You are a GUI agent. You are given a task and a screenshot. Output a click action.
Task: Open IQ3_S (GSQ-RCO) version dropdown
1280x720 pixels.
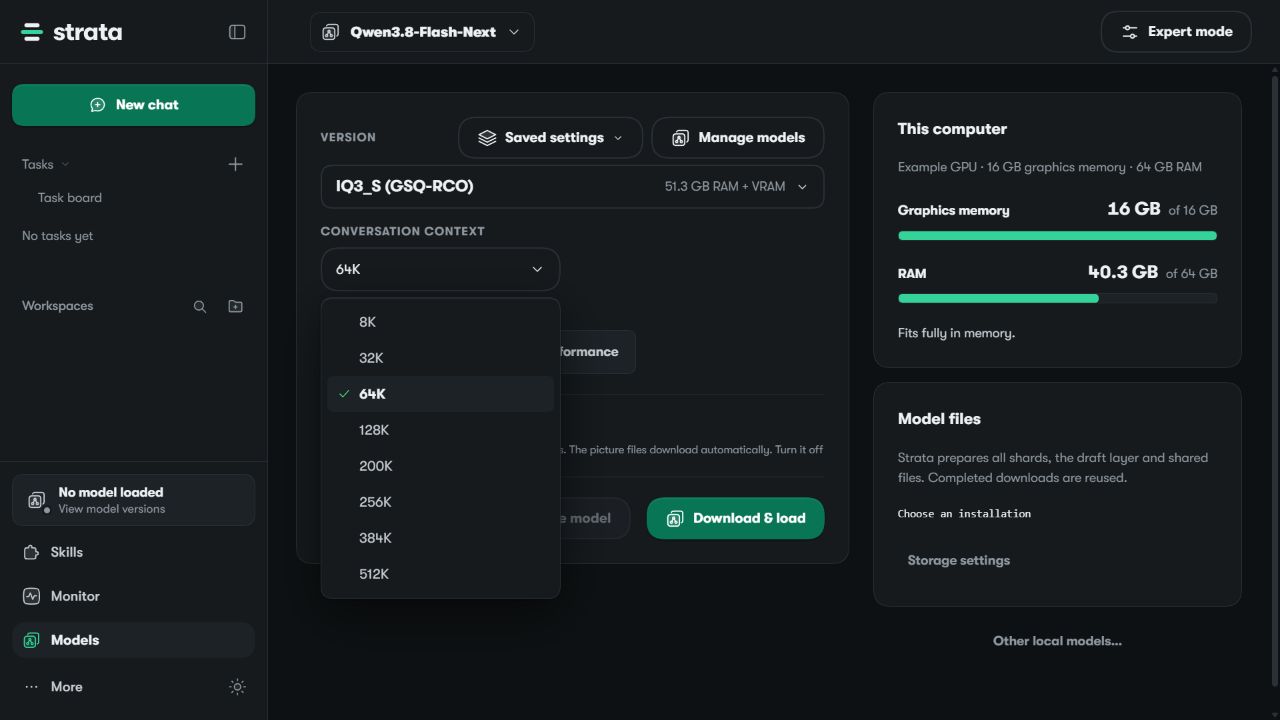(572, 187)
